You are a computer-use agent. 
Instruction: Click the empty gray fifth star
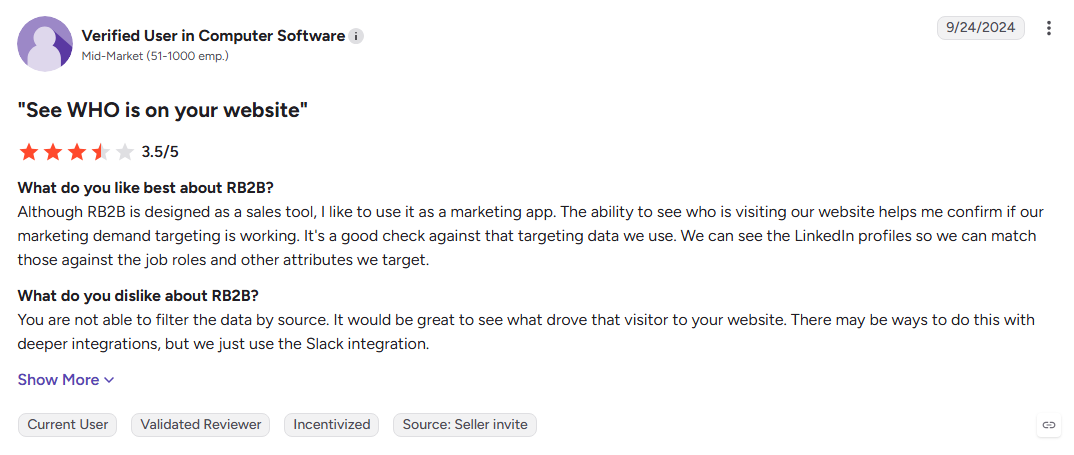pos(124,151)
